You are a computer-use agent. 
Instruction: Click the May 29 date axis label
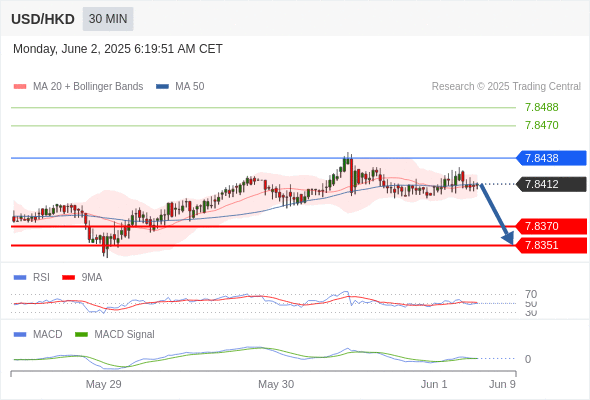coord(103,384)
